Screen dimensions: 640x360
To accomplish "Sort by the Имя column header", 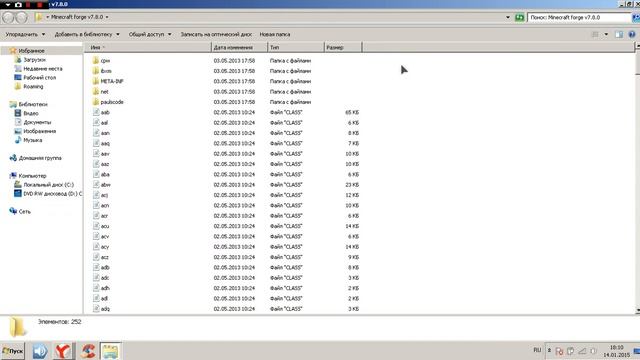I will (x=148, y=47).
